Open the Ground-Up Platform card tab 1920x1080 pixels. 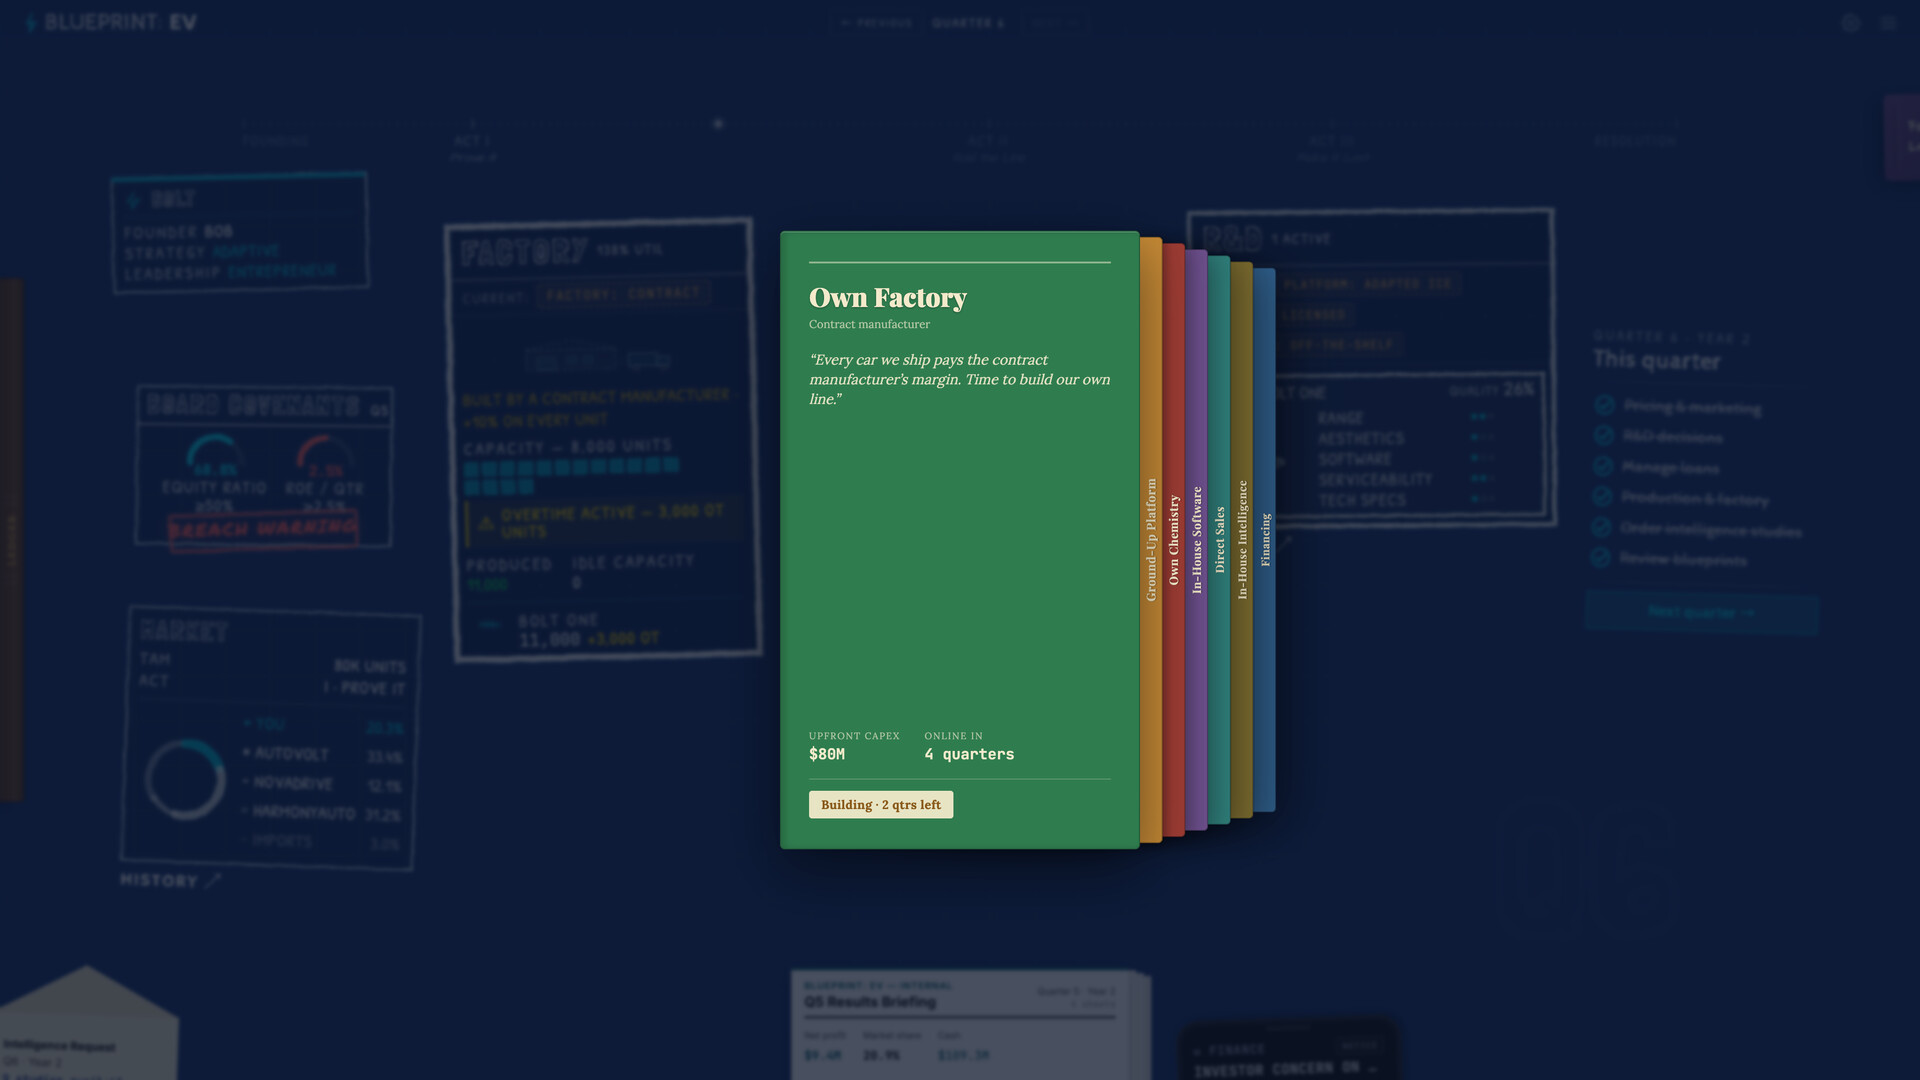pos(1151,540)
